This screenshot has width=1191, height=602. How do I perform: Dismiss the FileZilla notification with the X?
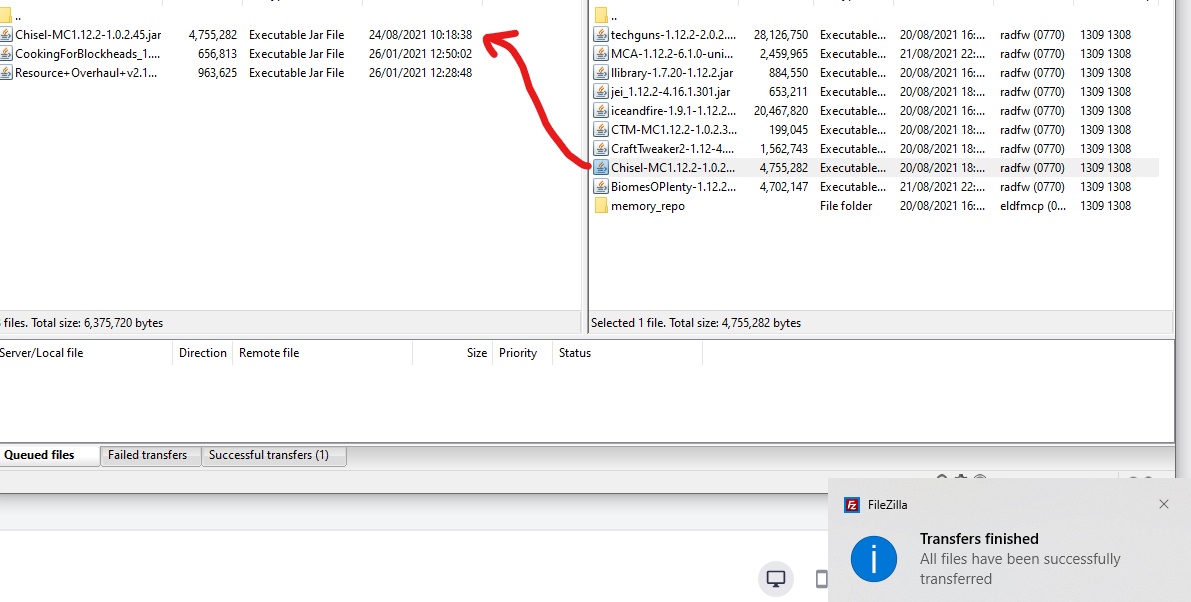[1164, 504]
